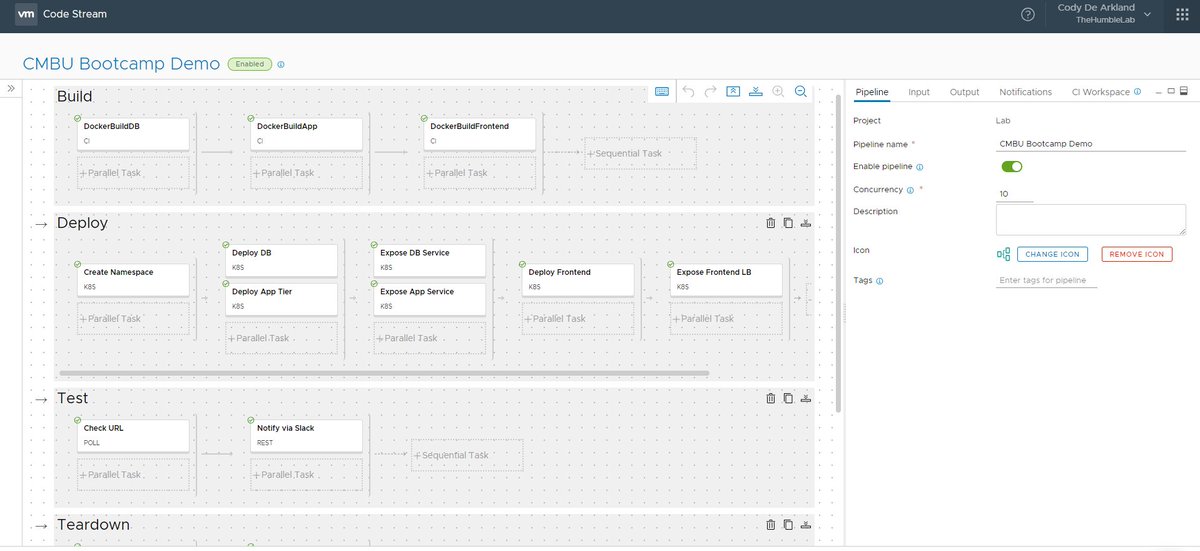Add a Sequential Task in Test stage
Screen dimensions: 1200x551
[x=467, y=455]
